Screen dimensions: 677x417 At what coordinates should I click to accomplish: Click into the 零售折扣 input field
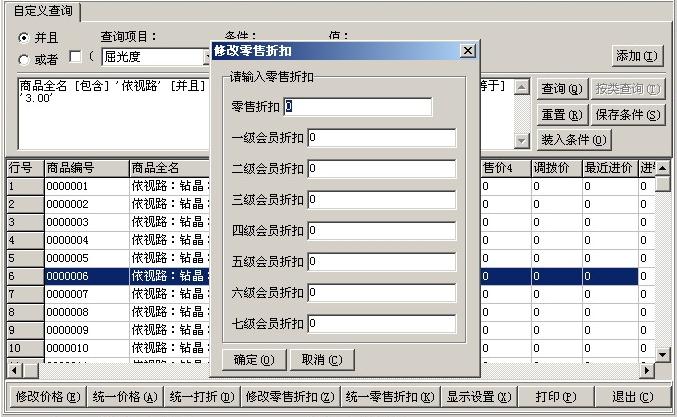357,107
